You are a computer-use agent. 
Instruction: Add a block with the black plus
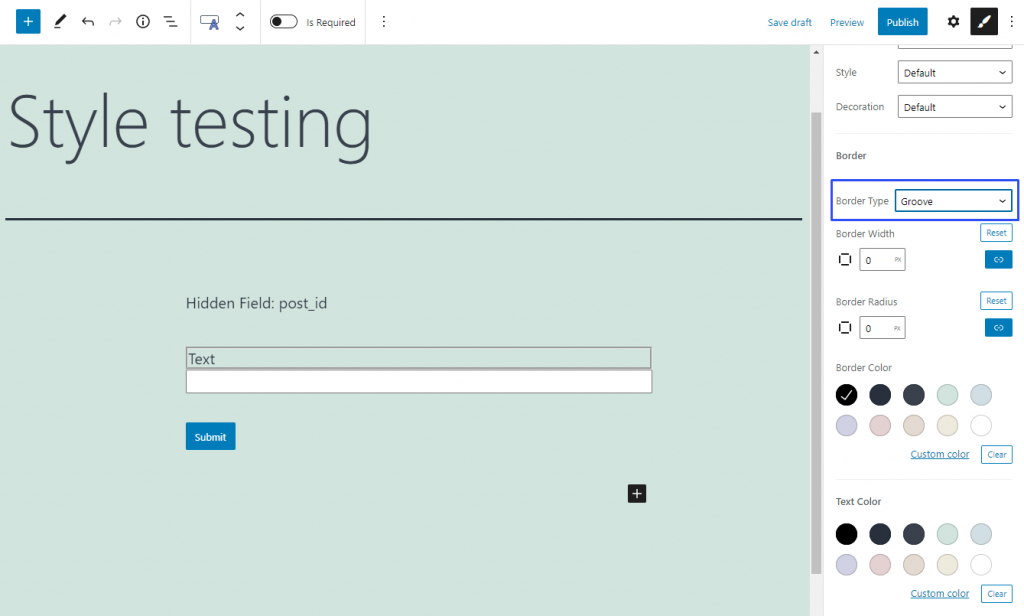(637, 493)
